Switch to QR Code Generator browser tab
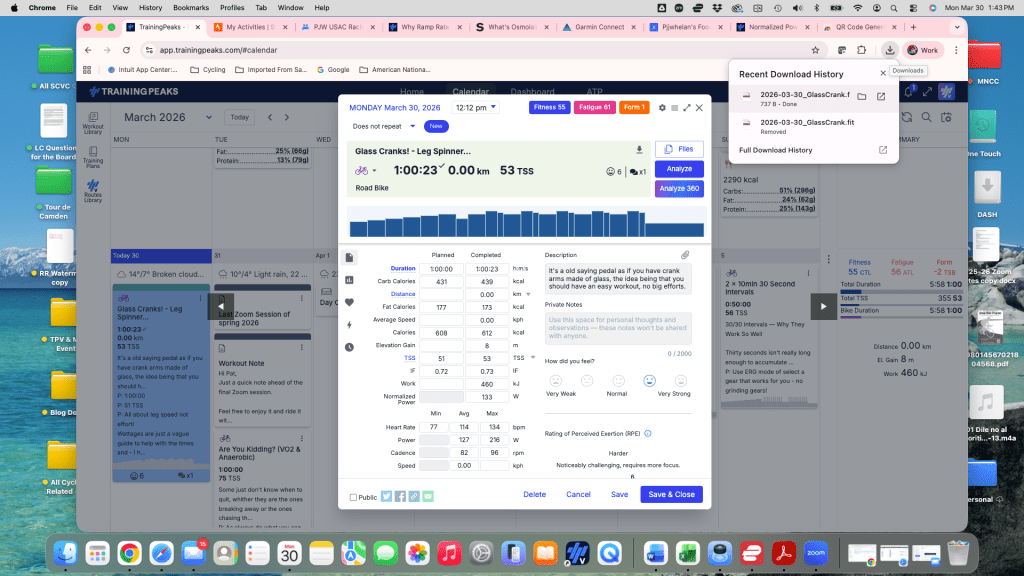 click(860, 27)
